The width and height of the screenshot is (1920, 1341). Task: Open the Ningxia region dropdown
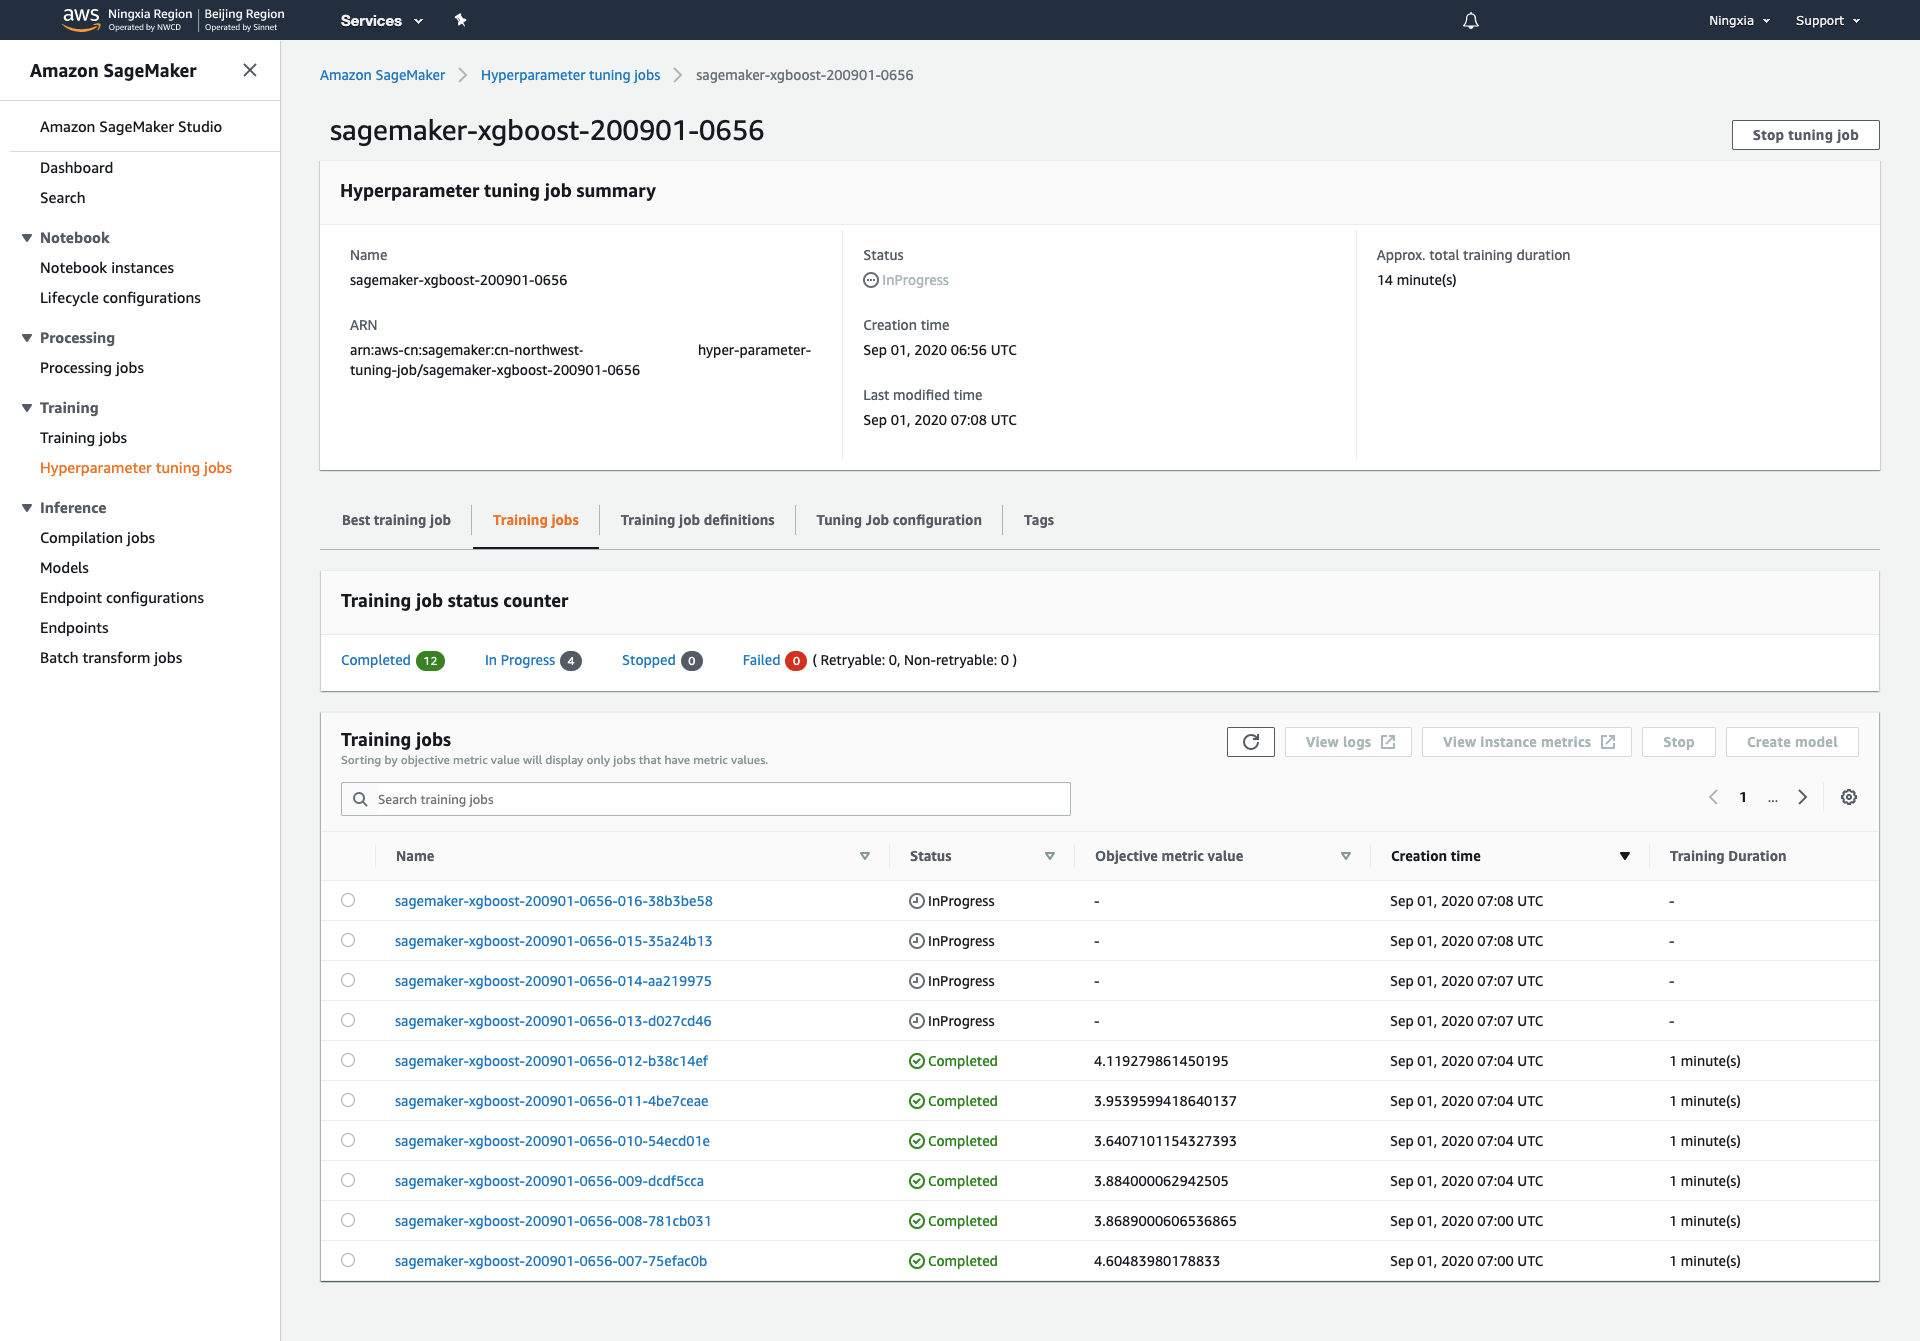tap(1739, 20)
